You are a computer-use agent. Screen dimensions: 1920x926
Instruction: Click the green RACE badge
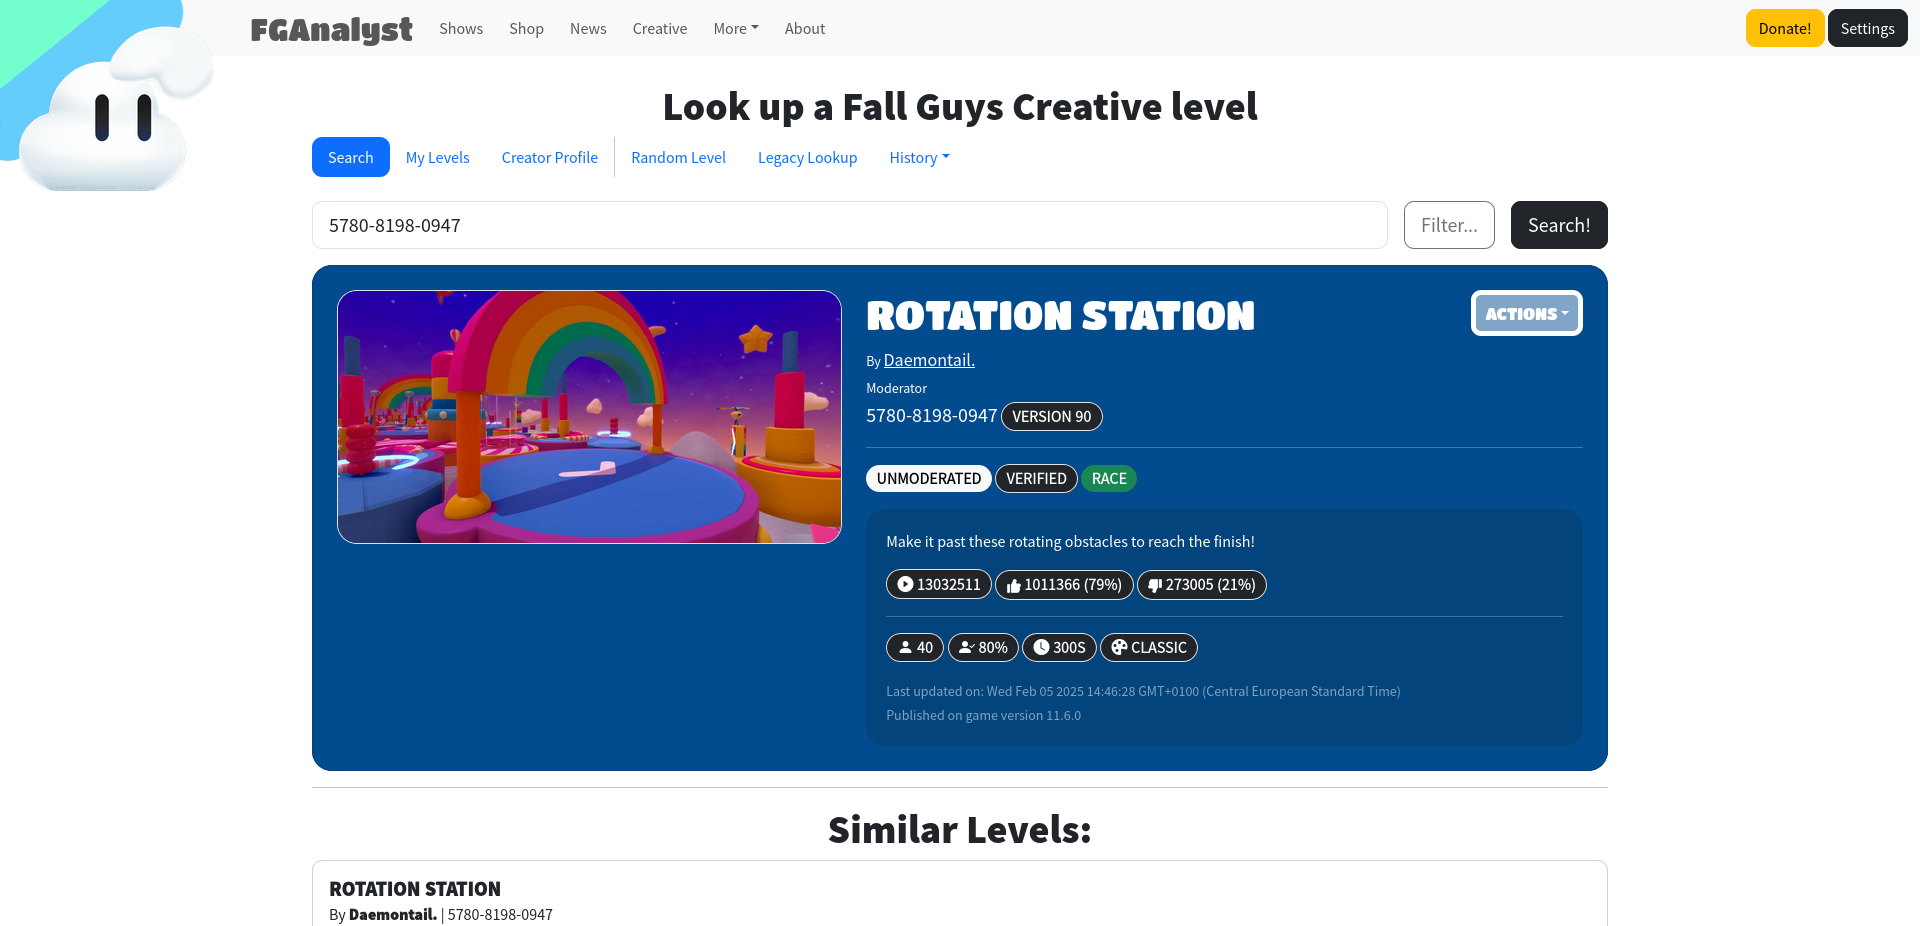tap(1109, 478)
